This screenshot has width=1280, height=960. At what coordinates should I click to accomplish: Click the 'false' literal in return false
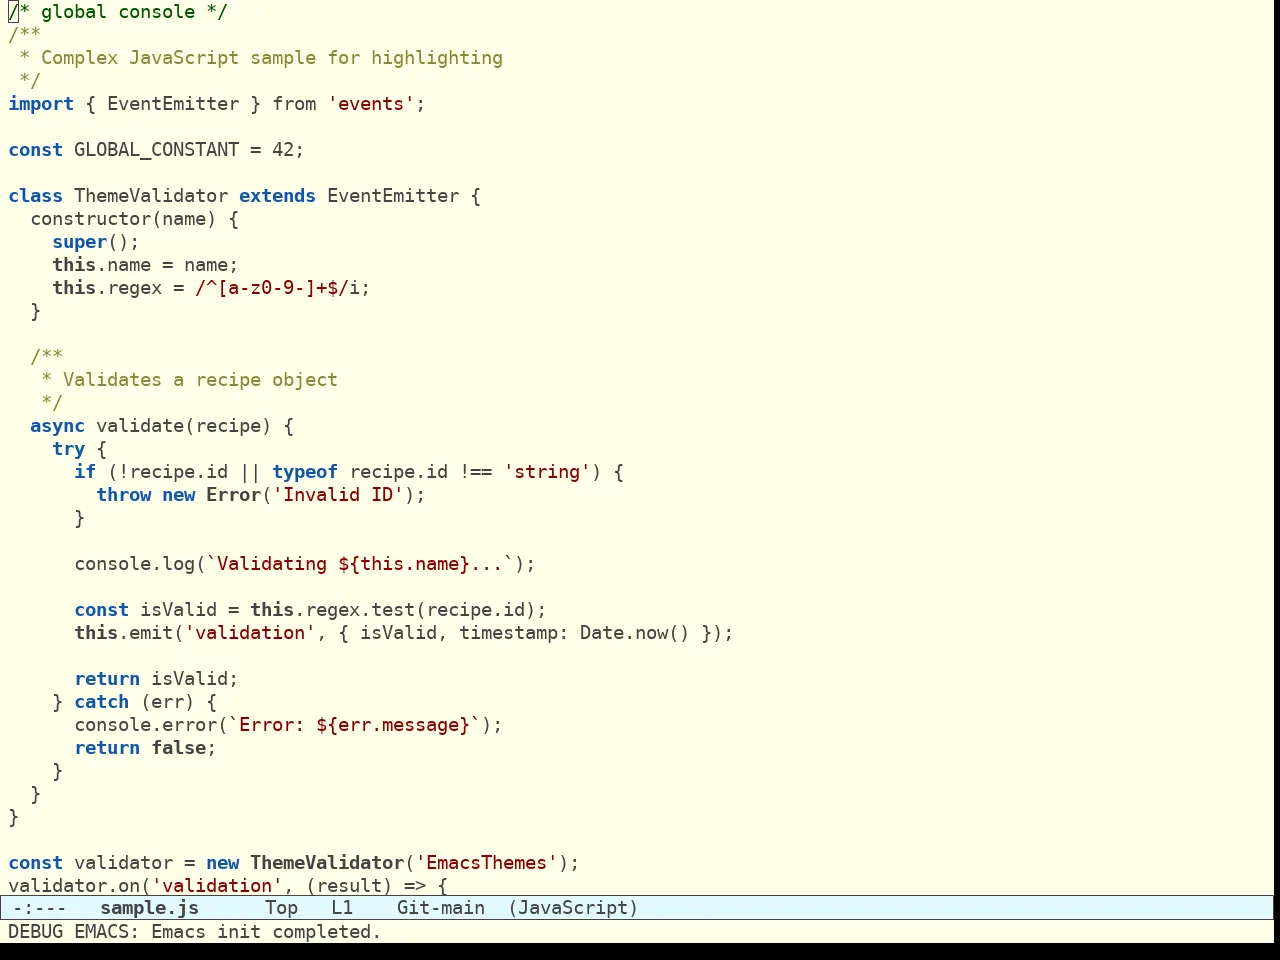coord(179,748)
